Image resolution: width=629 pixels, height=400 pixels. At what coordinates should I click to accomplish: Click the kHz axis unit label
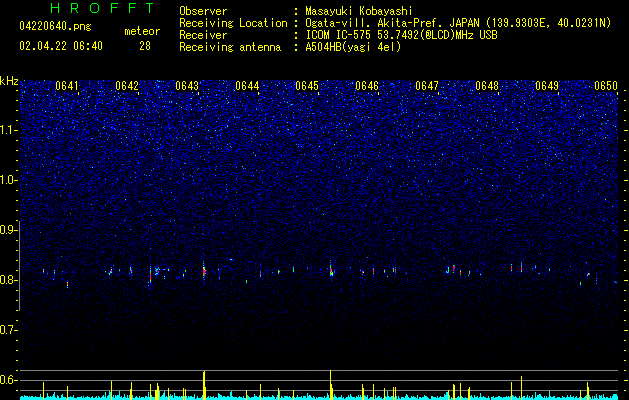(x=9, y=81)
